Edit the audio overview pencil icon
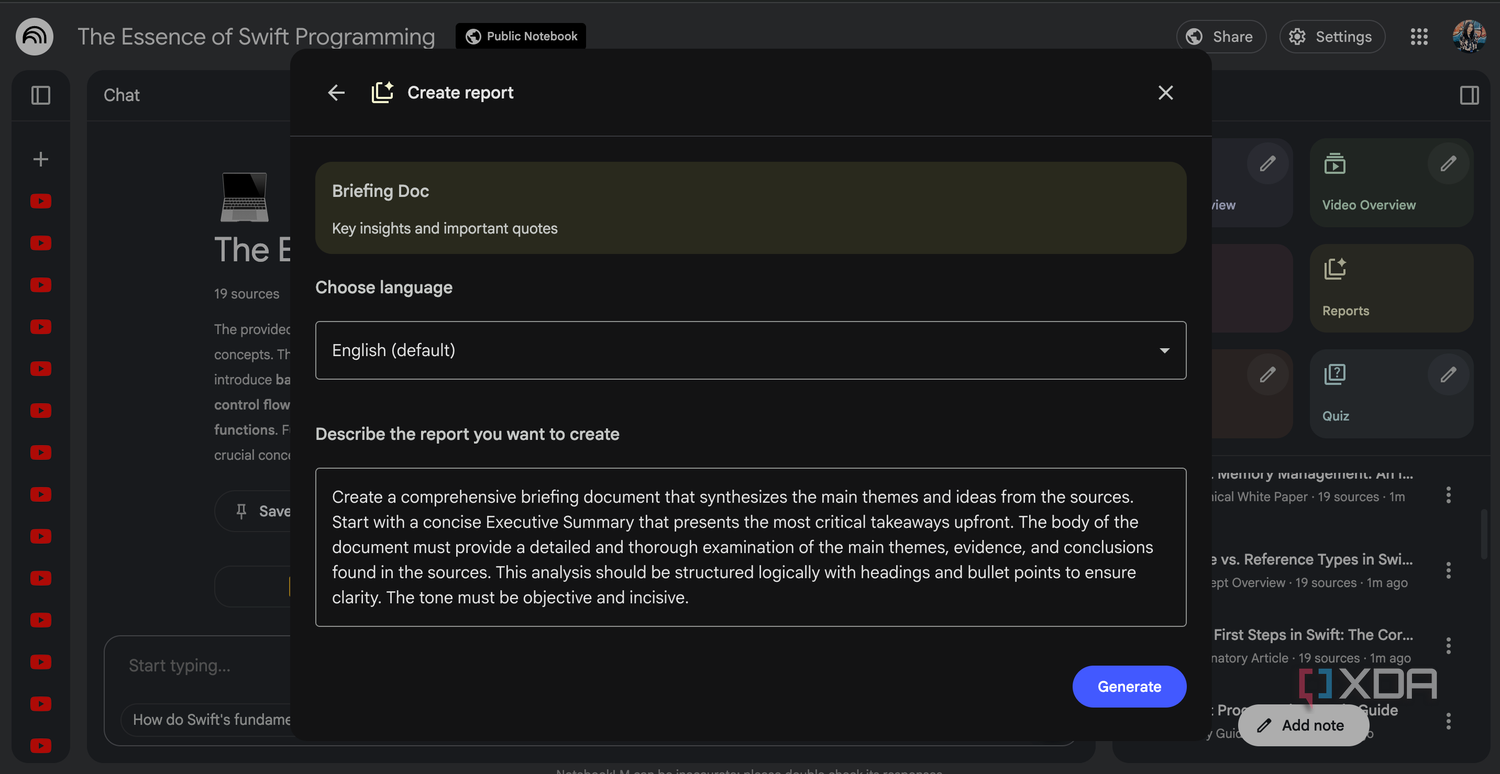1500x774 pixels. [1268, 164]
